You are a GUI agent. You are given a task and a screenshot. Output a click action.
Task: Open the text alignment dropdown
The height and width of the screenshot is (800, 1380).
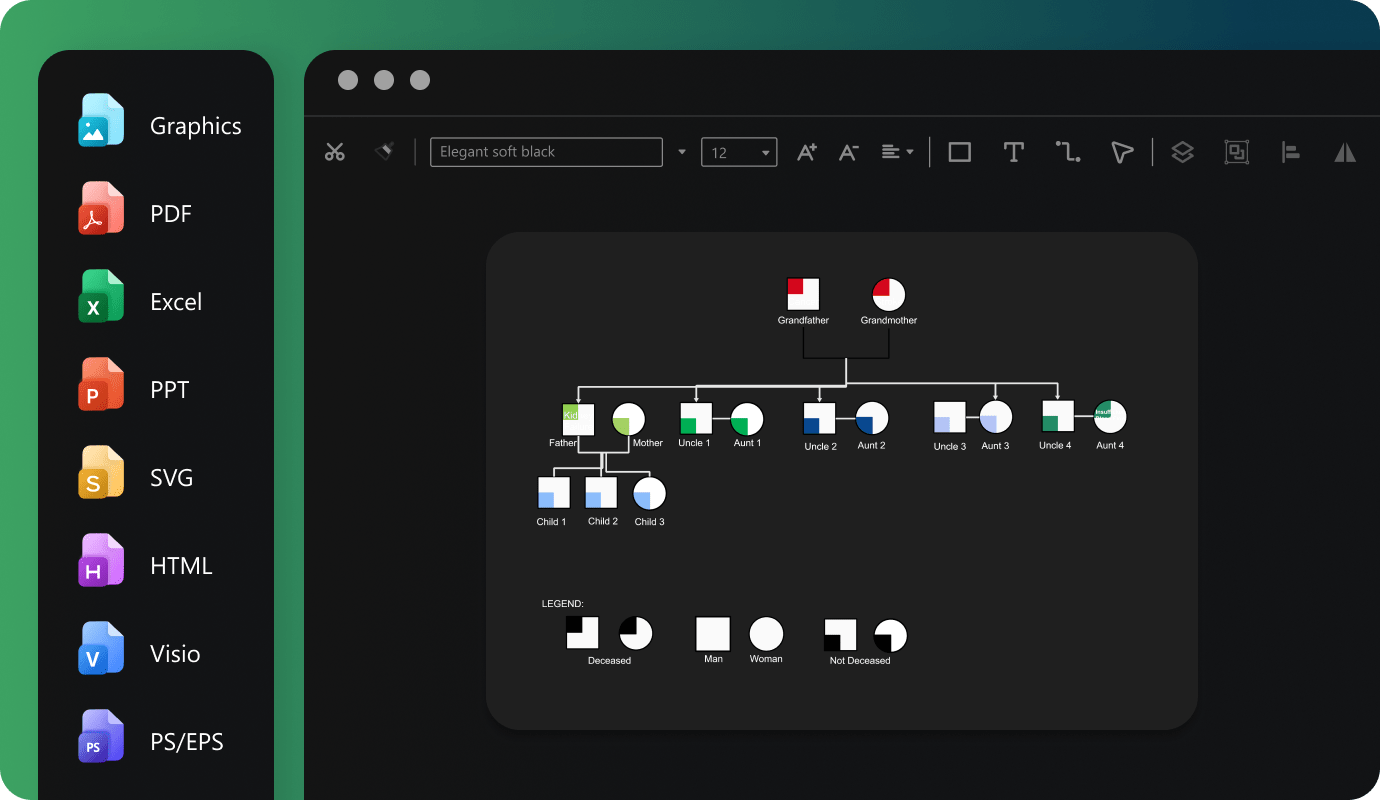(897, 152)
